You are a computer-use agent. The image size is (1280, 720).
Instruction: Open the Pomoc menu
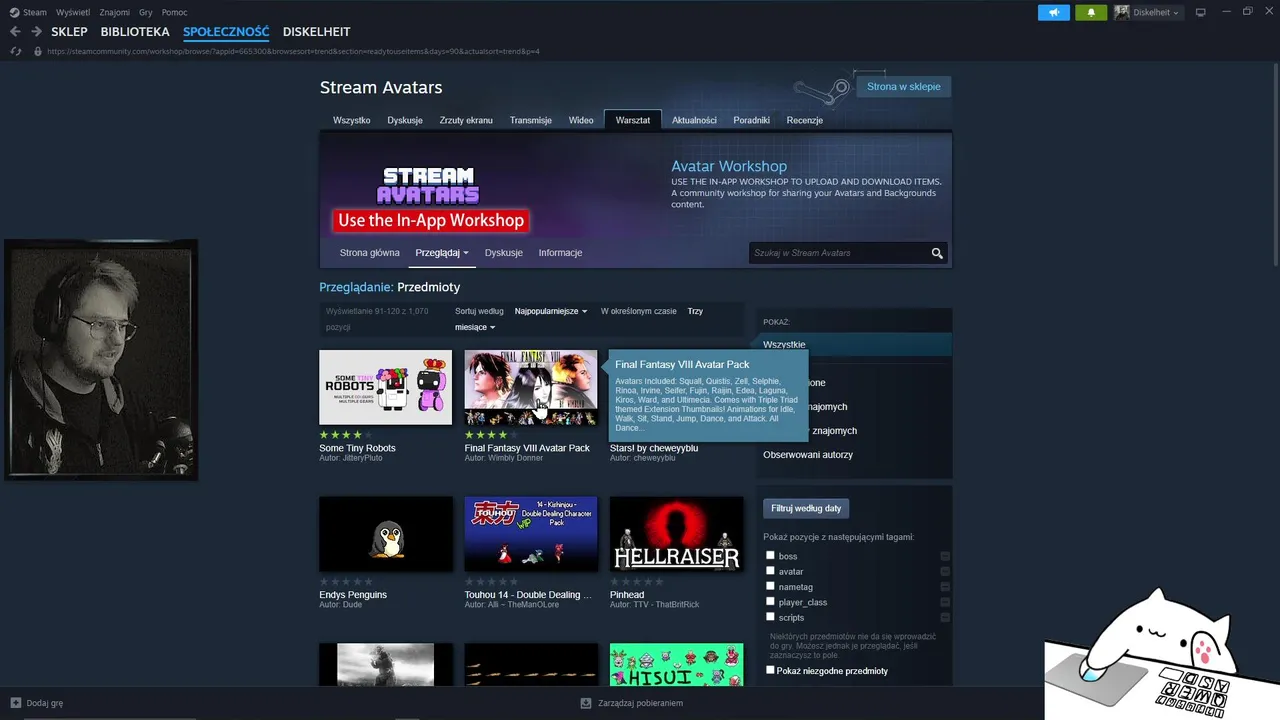coord(175,12)
